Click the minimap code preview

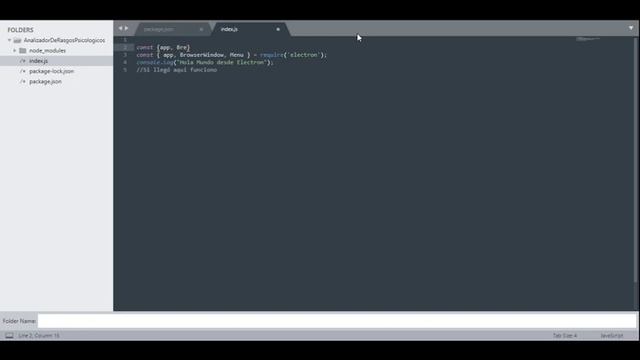pyautogui.click(x=588, y=39)
